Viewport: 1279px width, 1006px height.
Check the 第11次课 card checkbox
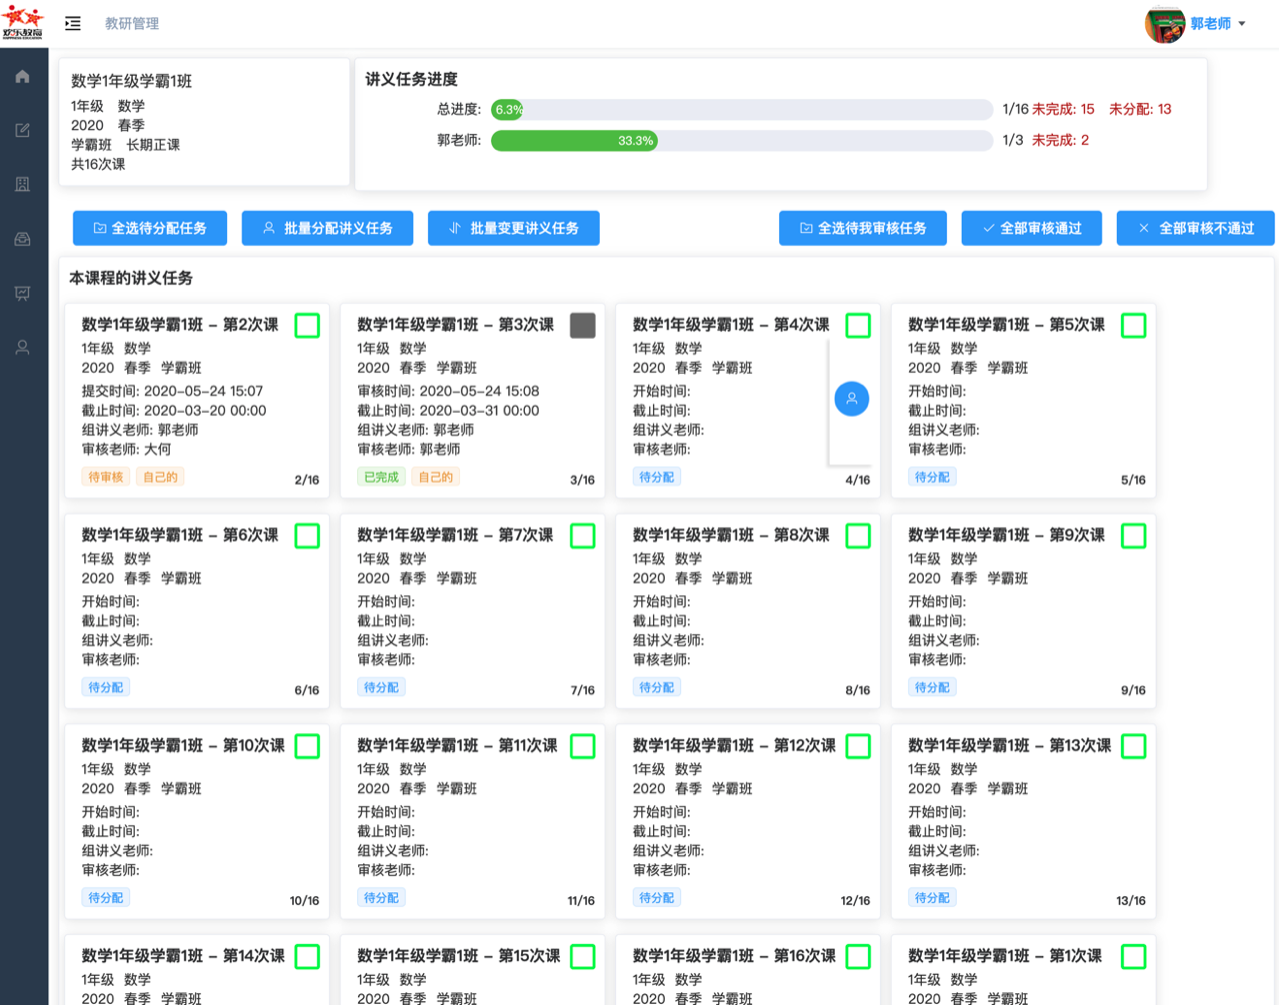(583, 746)
